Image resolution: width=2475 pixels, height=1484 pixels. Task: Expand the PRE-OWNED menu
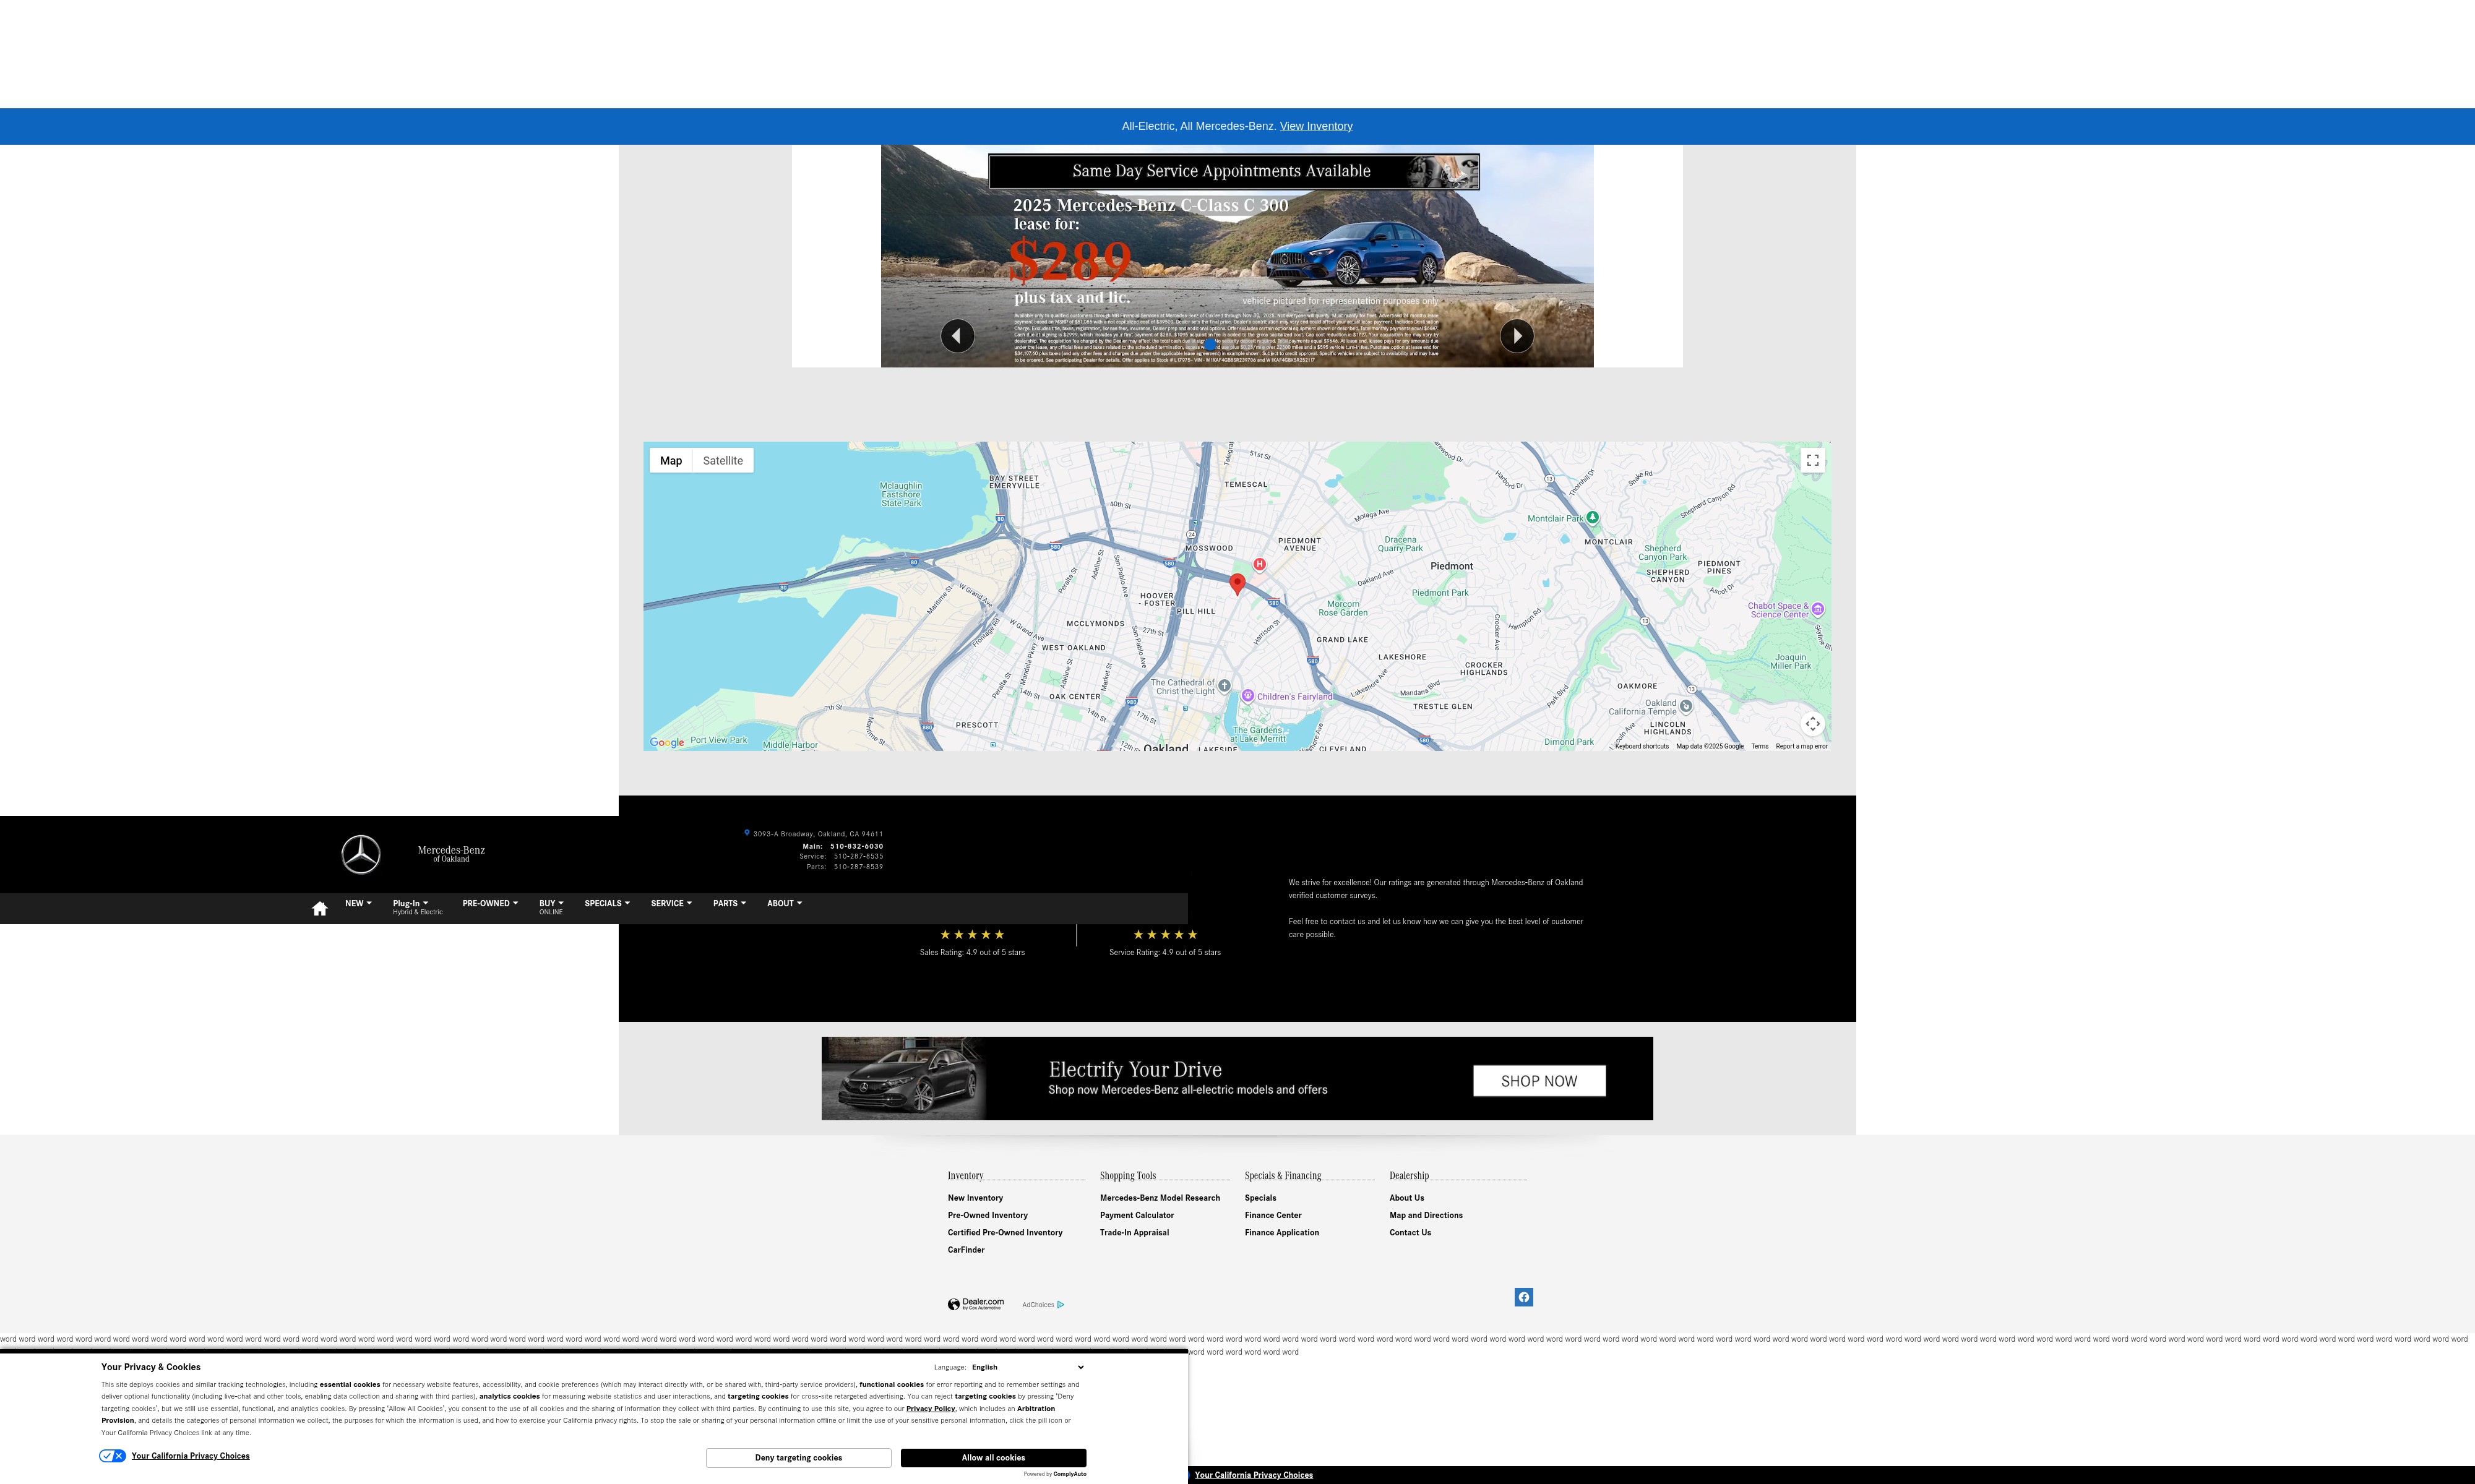click(490, 903)
